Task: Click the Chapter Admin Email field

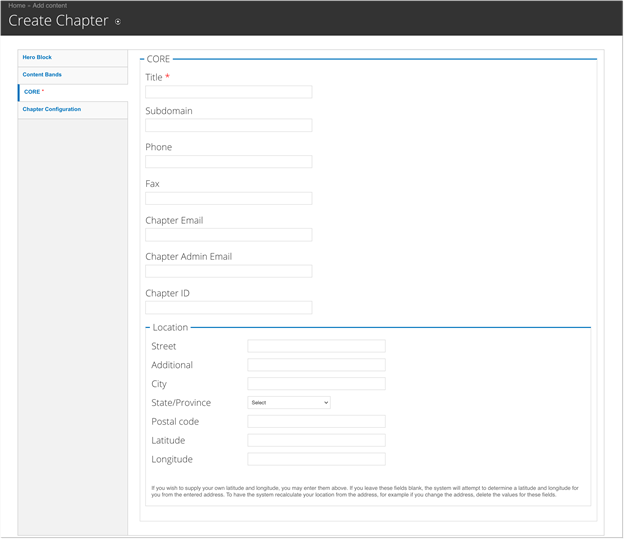Action: click(228, 271)
